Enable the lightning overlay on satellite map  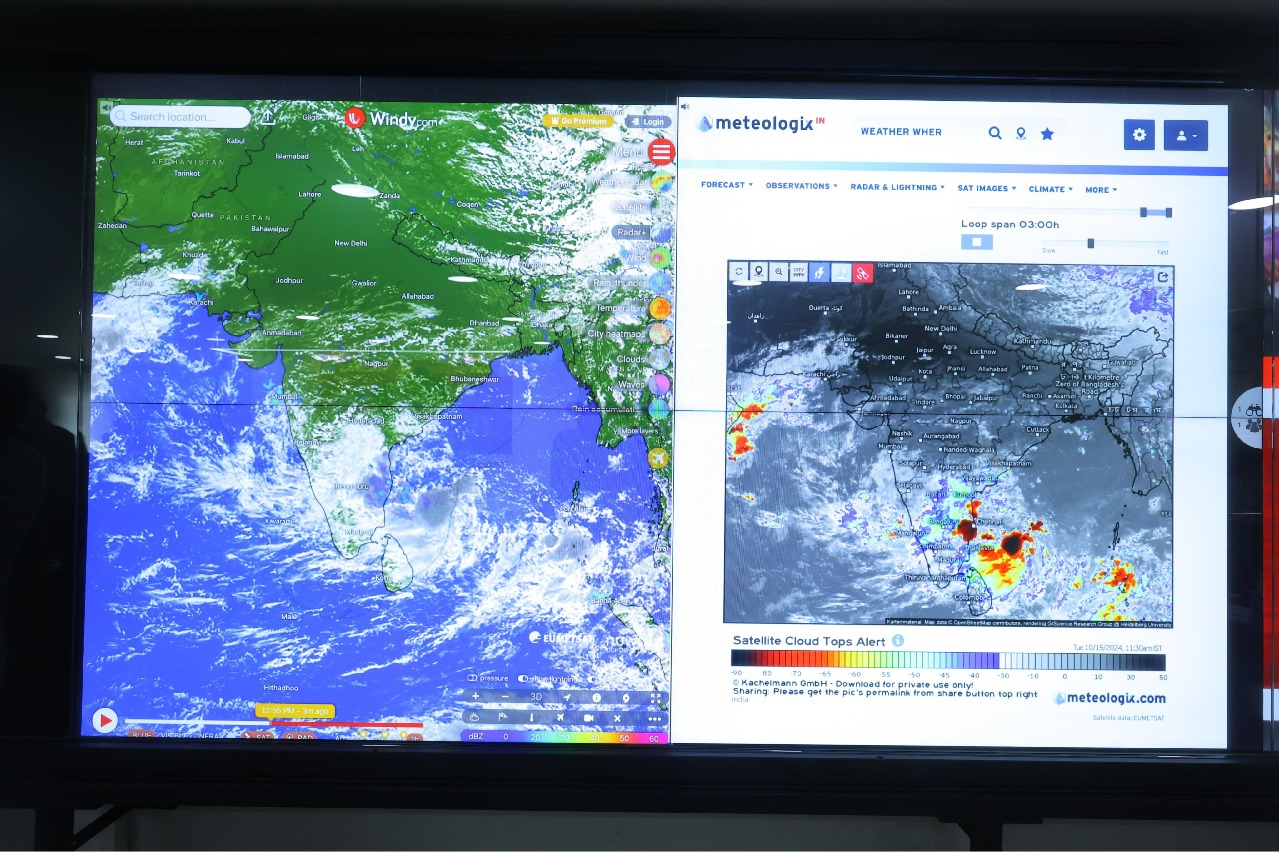[x=819, y=272]
